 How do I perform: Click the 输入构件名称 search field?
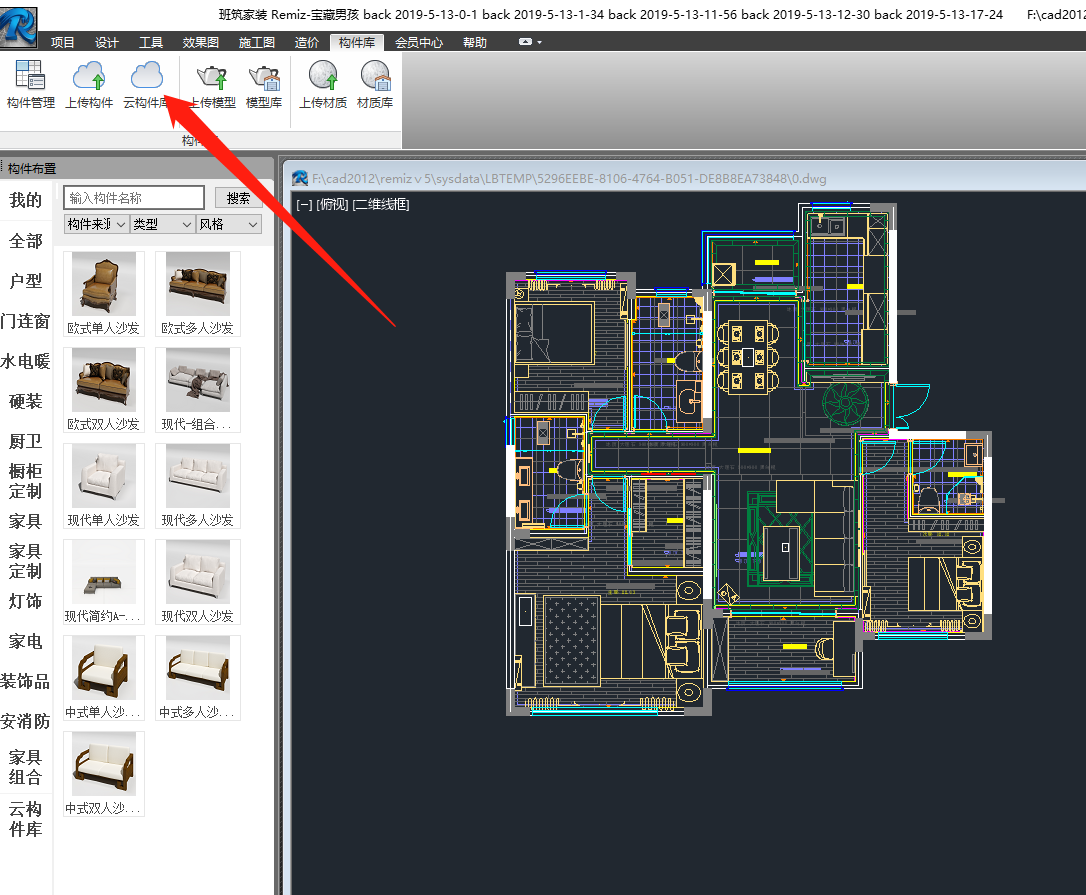[x=134, y=198]
